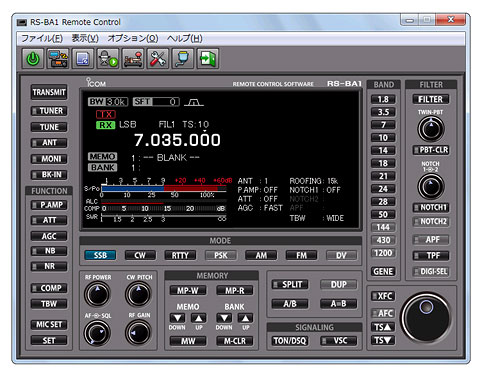Click the RF POWER knob
This screenshot has width=482, height=377.
pyautogui.click(x=97, y=294)
